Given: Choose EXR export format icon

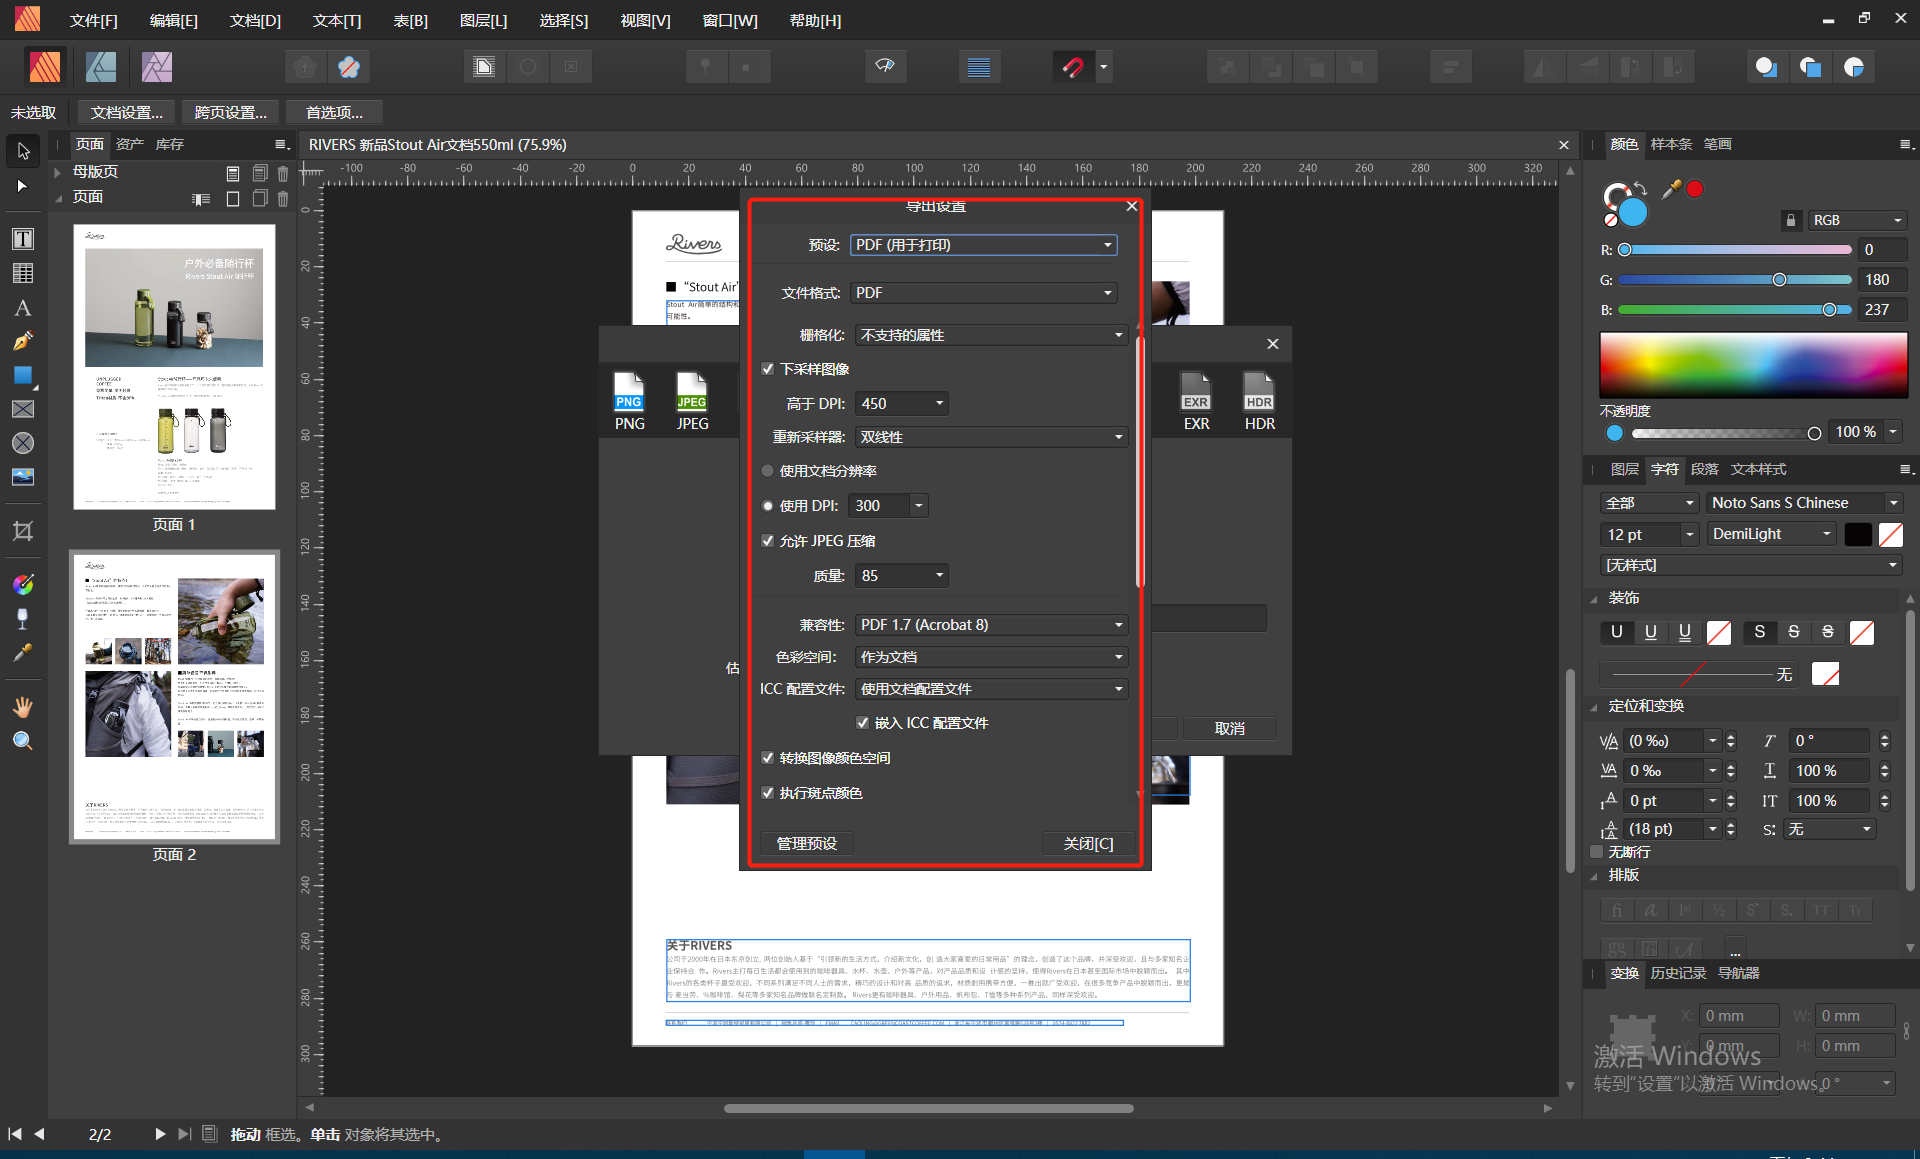Looking at the screenshot, I should 1196,401.
